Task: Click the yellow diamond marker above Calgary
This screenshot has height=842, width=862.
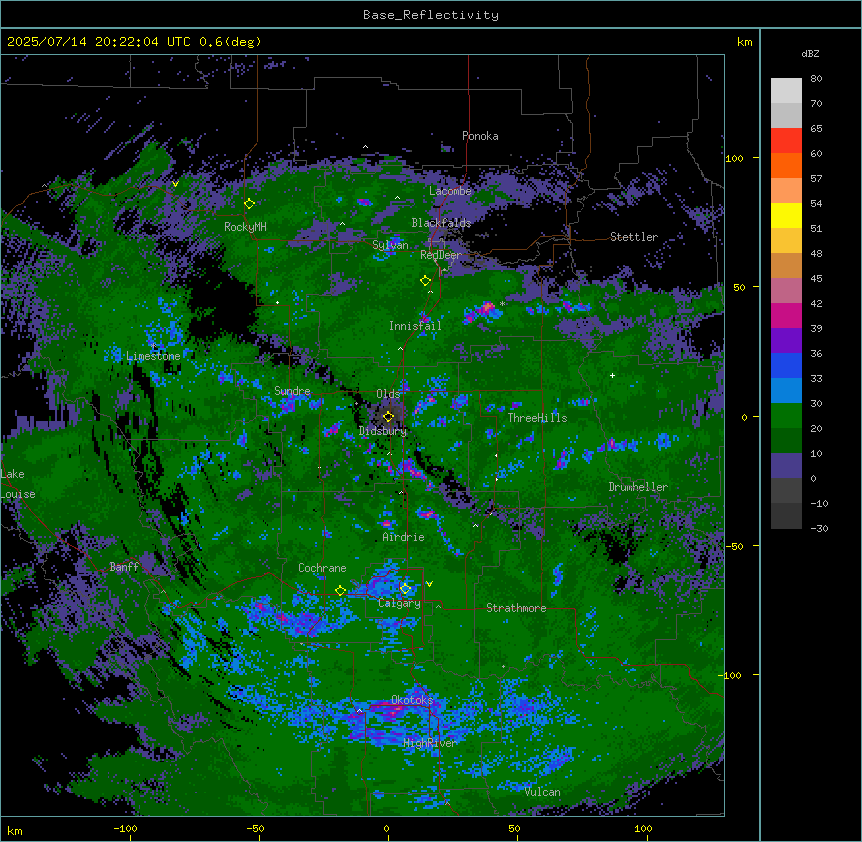Action: (405, 589)
